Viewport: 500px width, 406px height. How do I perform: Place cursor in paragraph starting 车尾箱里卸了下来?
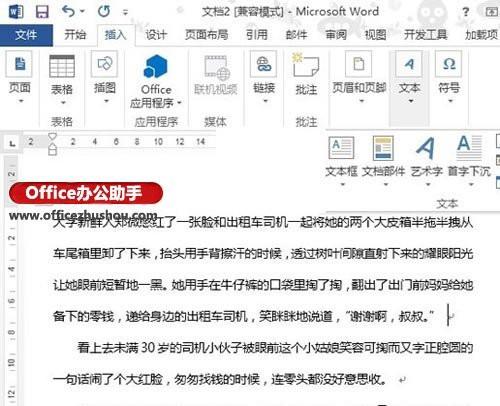(x=263, y=254)
